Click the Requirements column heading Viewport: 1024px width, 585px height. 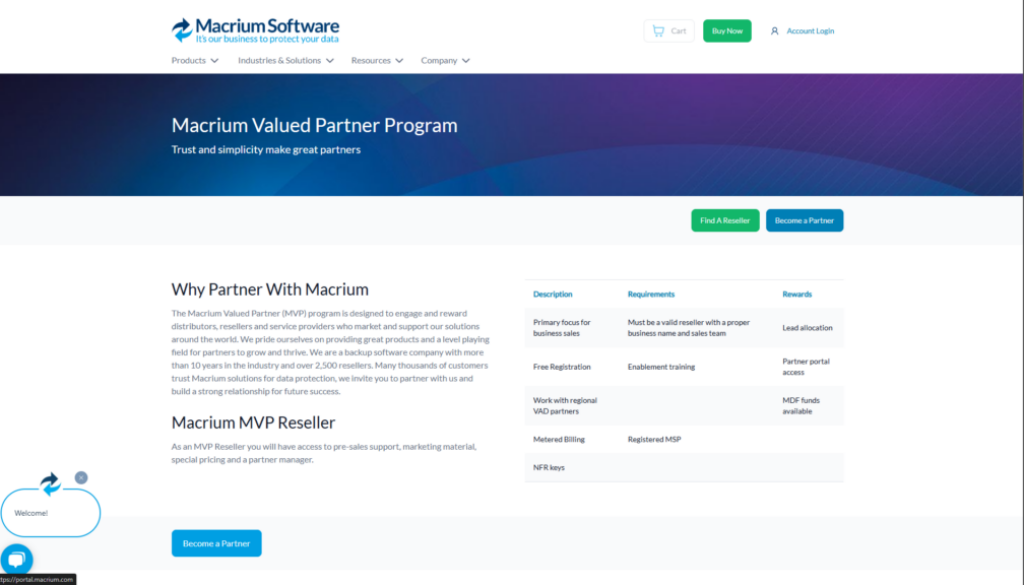click(651, 294)
